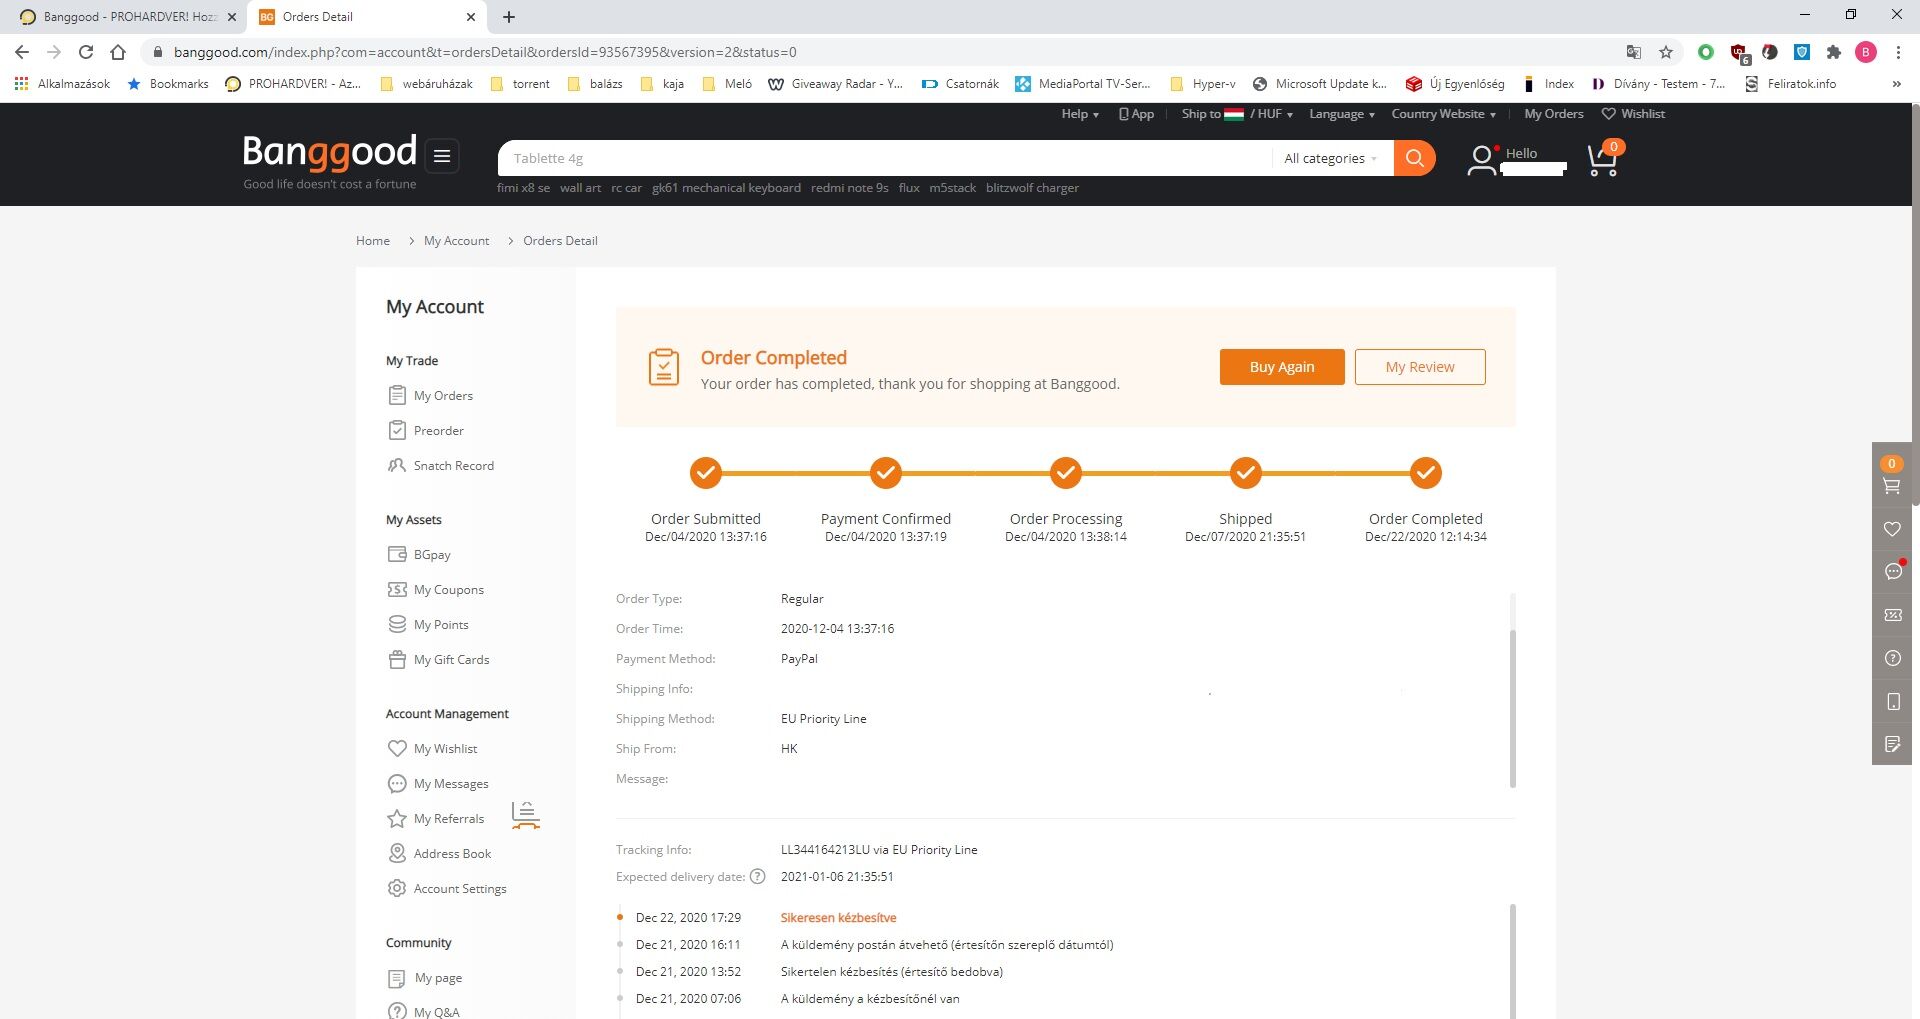The width and height of the screenshot is (1920, 1019).
Task: Open the hamburger category menu beside logo
Action: (442, 156)
